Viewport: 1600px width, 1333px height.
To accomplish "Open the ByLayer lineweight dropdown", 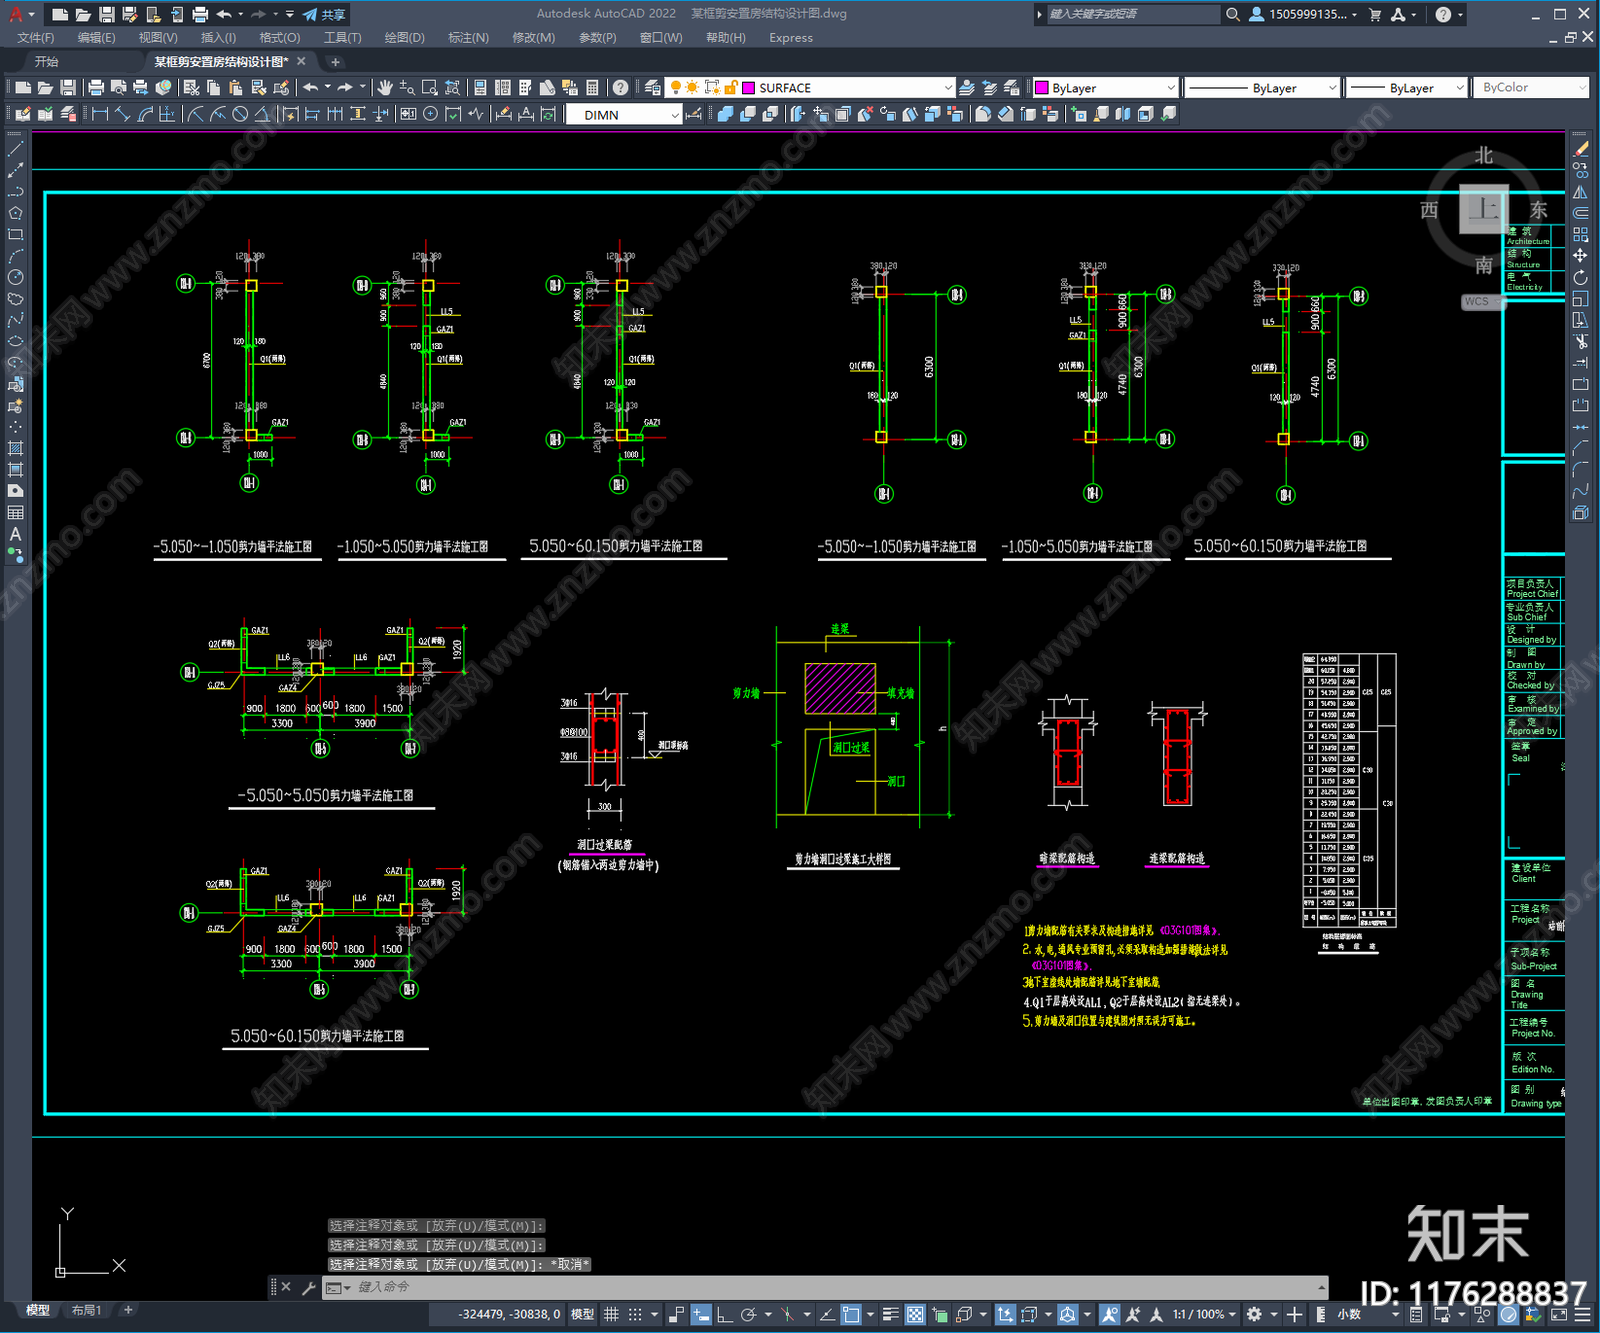I will (1459, 88).
